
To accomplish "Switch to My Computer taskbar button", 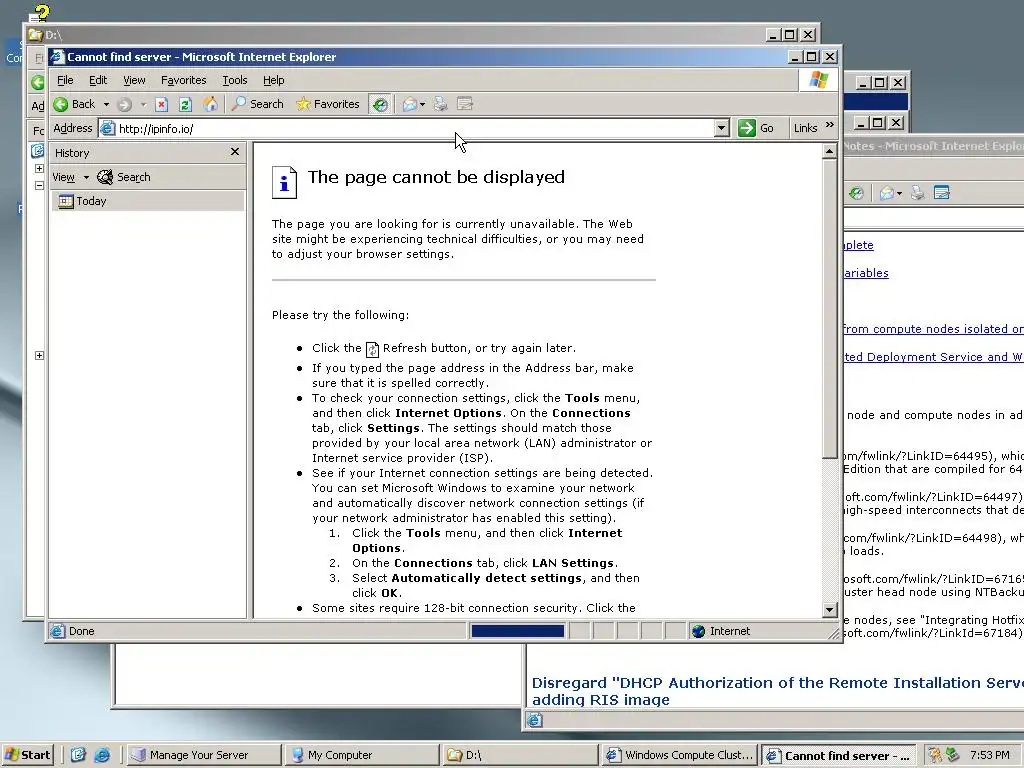I will (363, 755).
